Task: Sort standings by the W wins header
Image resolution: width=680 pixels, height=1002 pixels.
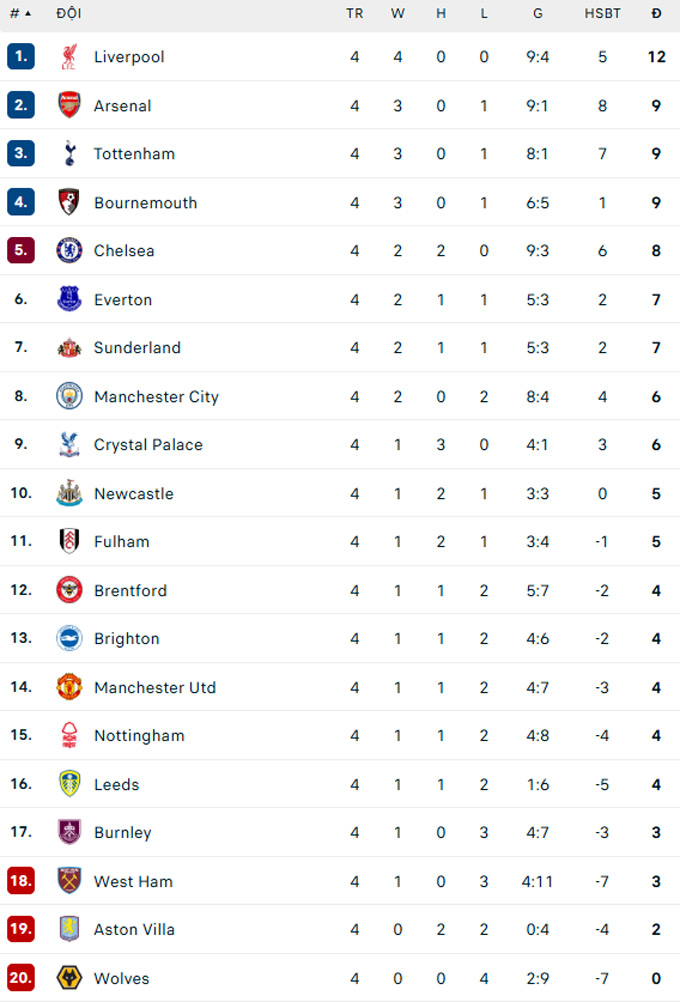Action: click(x=398, y=14)
